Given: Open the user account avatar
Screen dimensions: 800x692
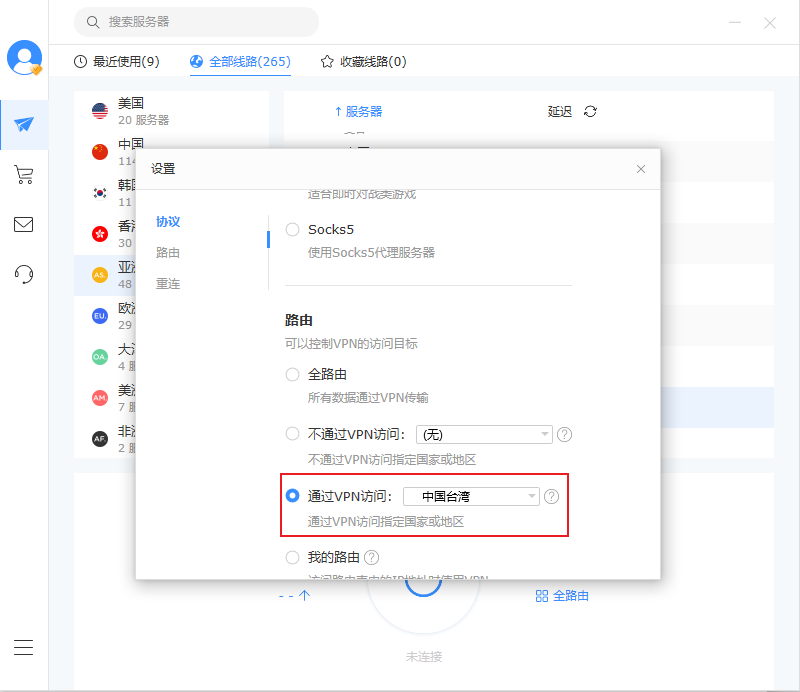Looking at the screenshot, I should 24,58.
